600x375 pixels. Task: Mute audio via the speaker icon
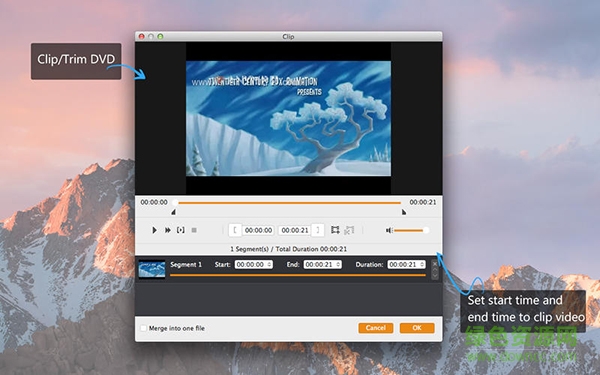(389, 230)
